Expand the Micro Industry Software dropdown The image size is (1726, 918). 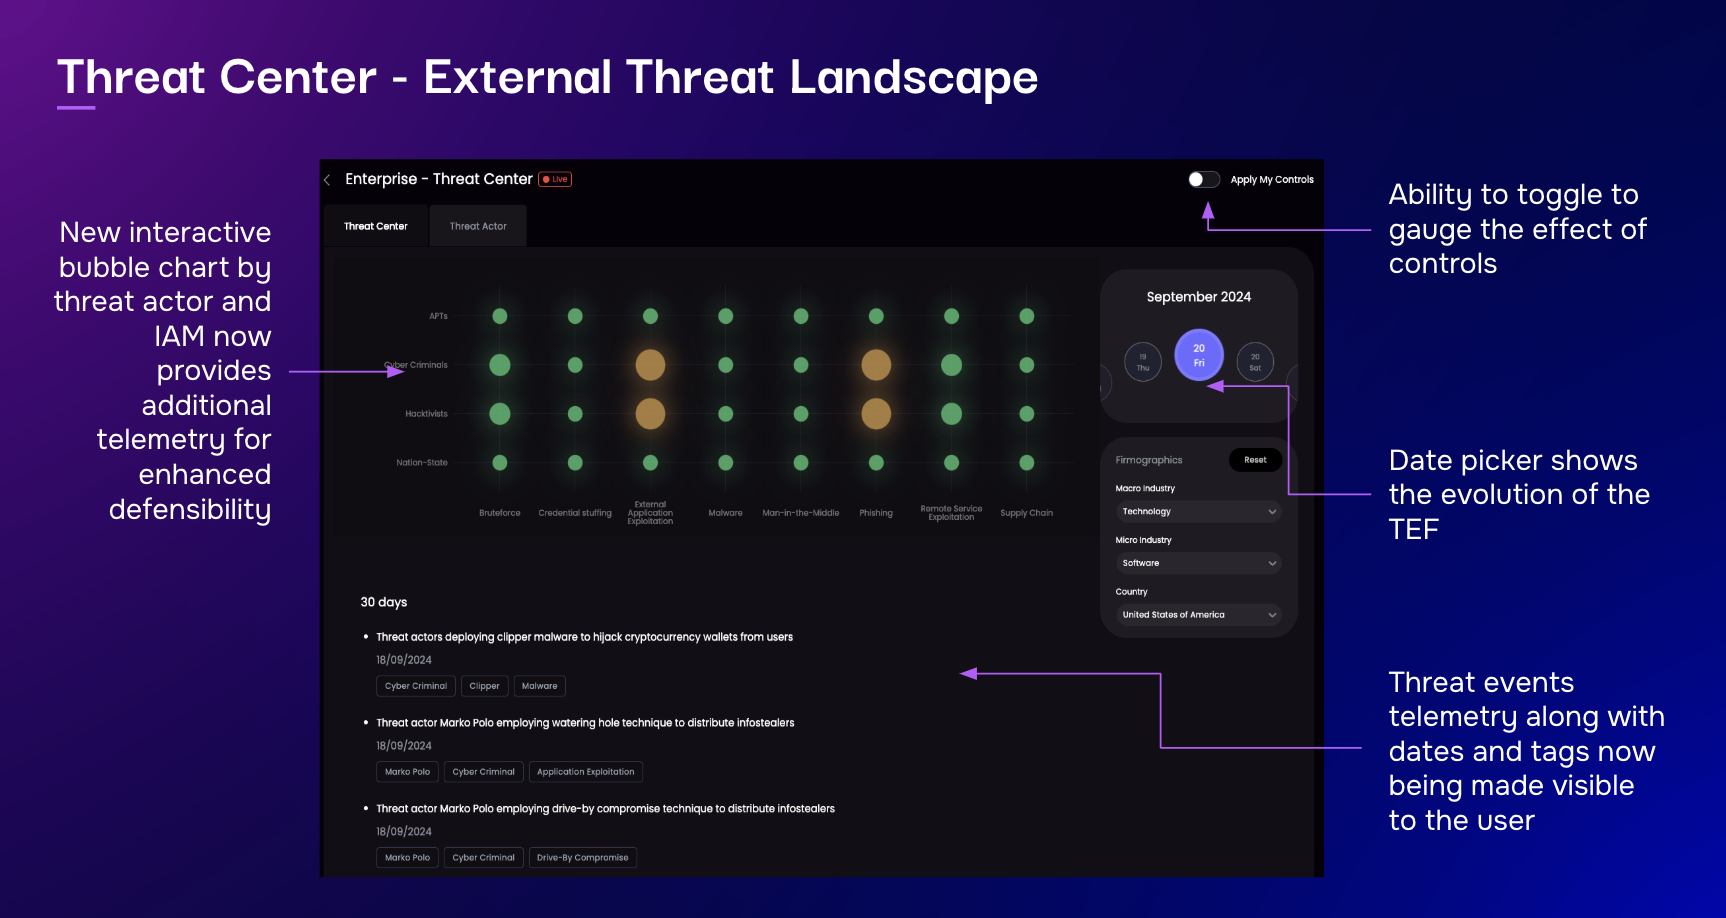(1197, 562)
